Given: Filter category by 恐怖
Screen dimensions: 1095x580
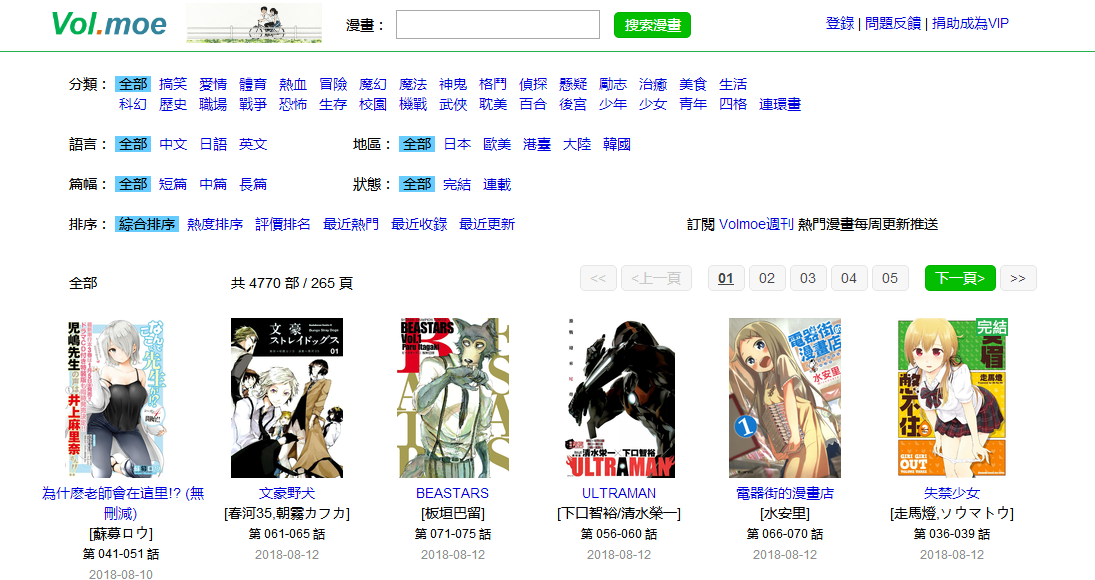Looking at the screenshot, I should [x=293, y=104].
